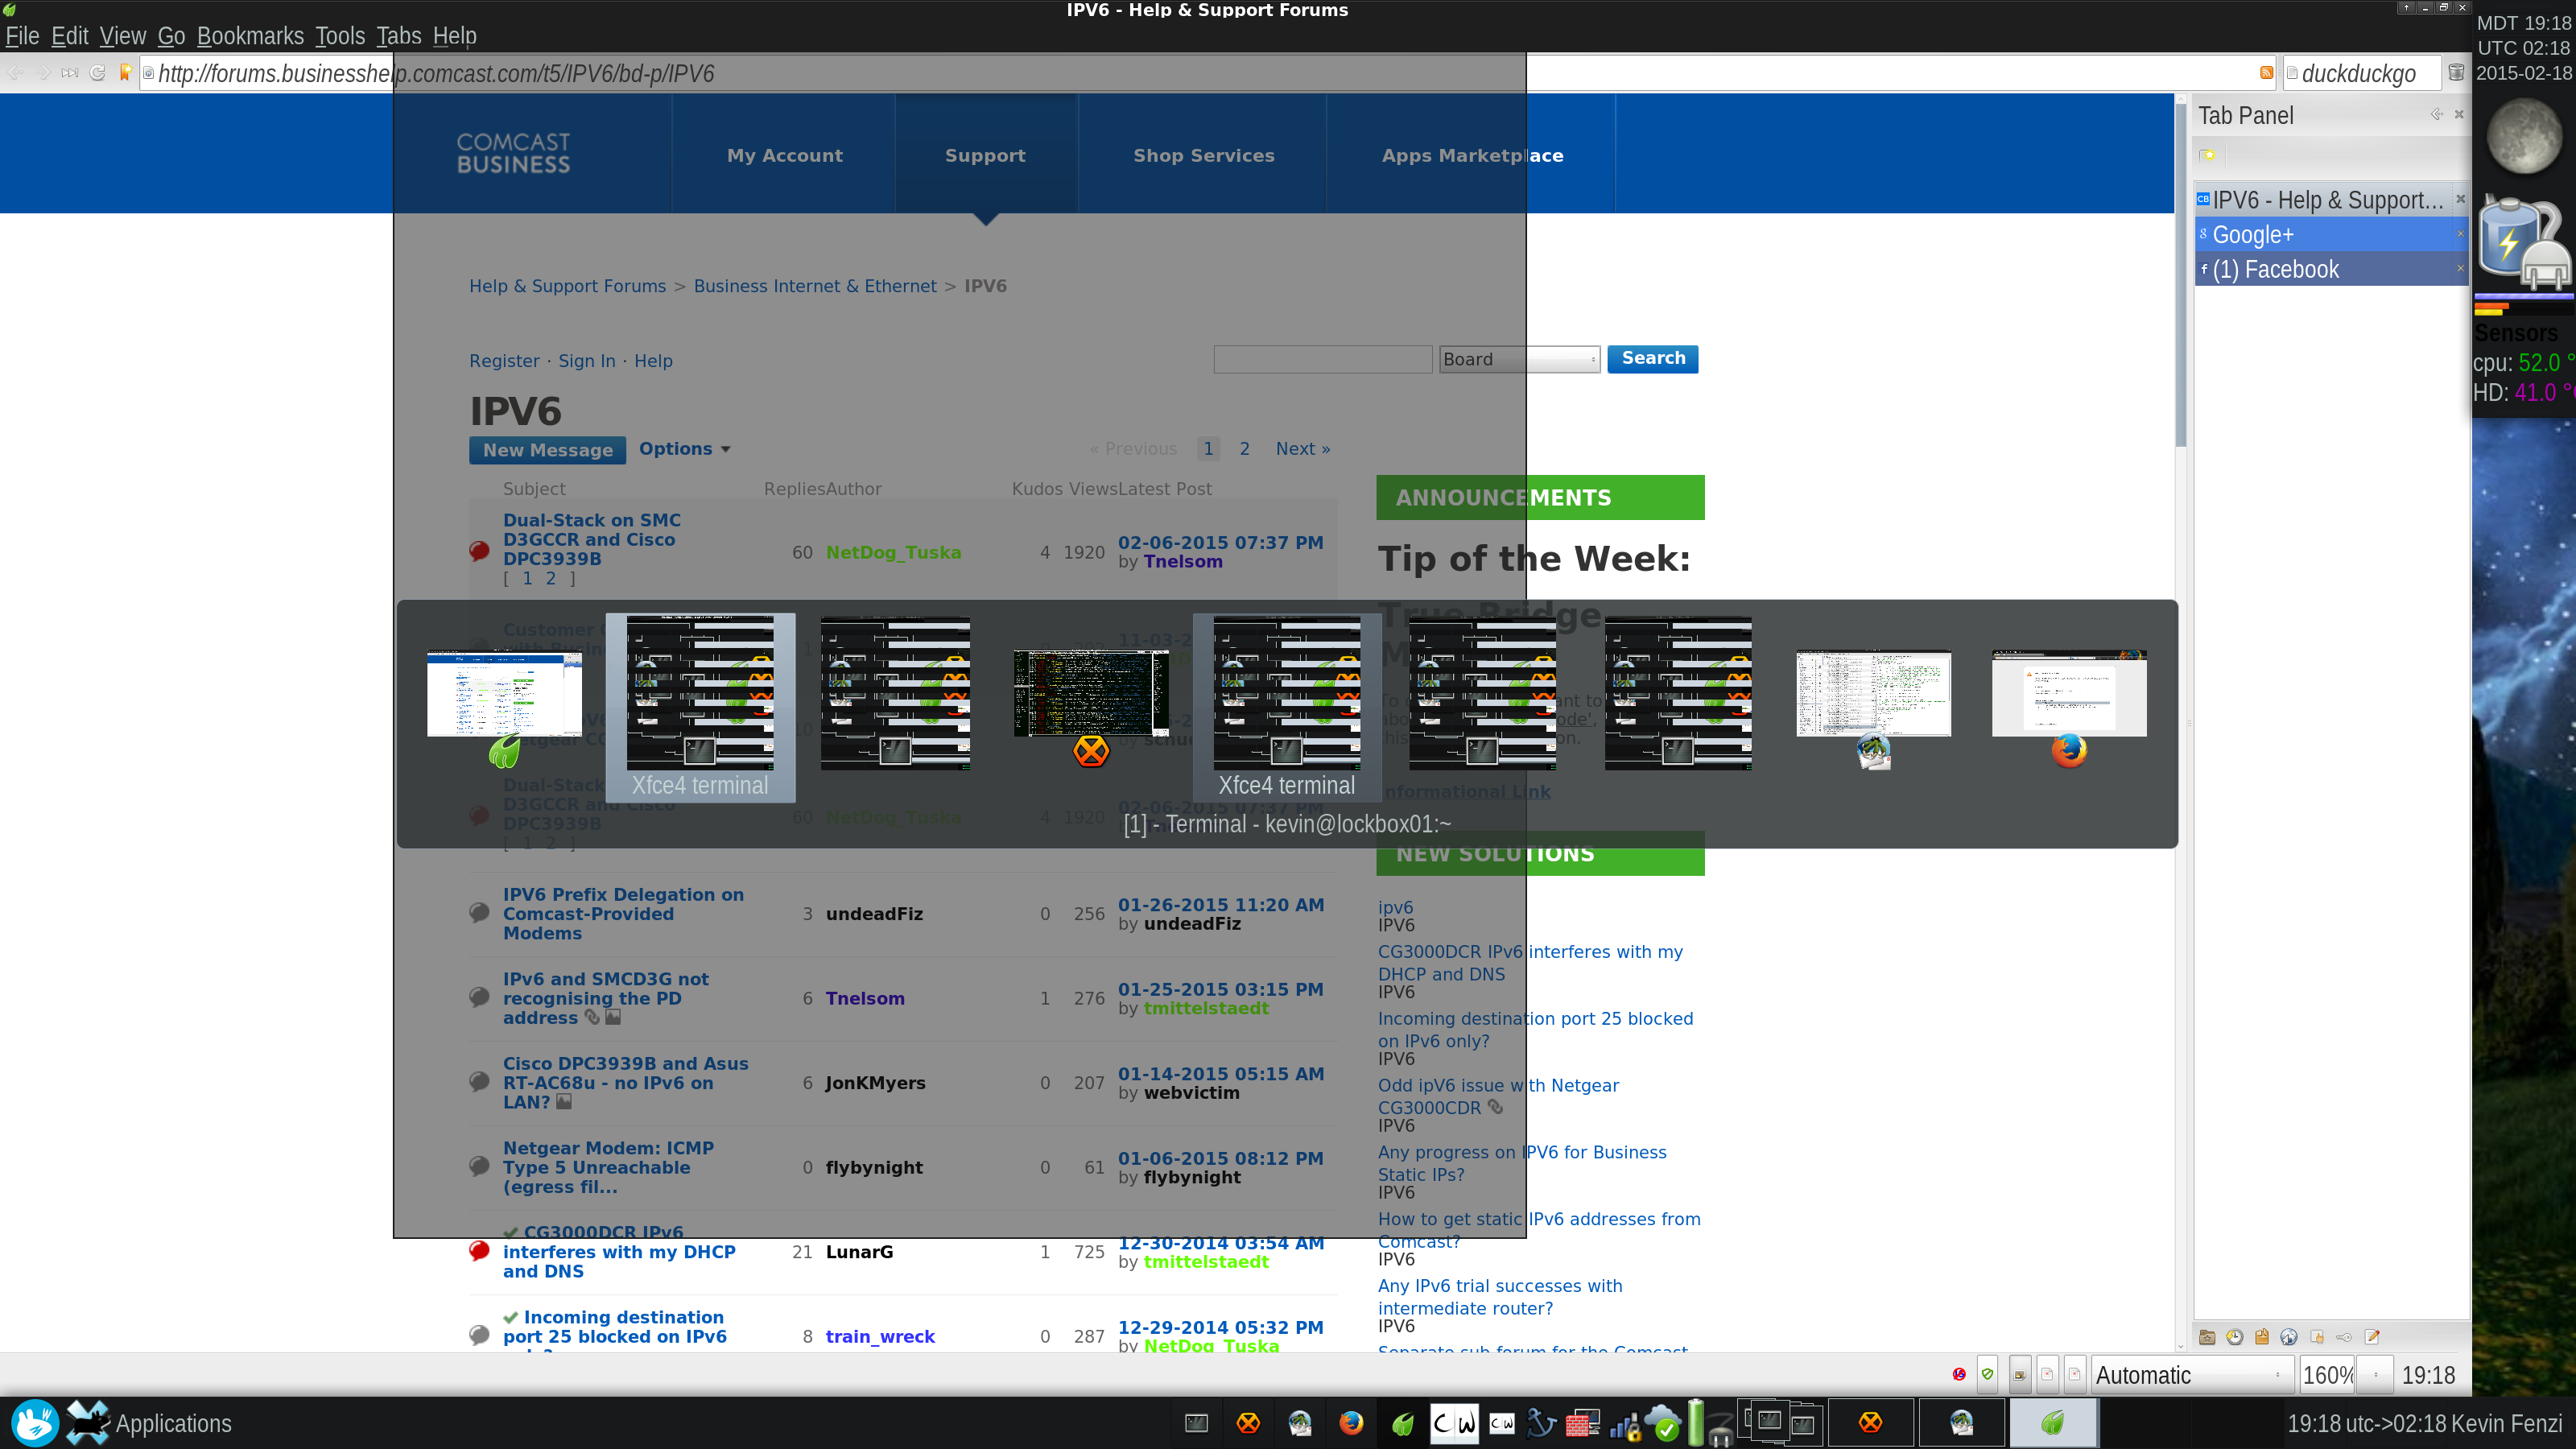Launch Firefox from the bottom panel

click(x=1351, y=1423)
